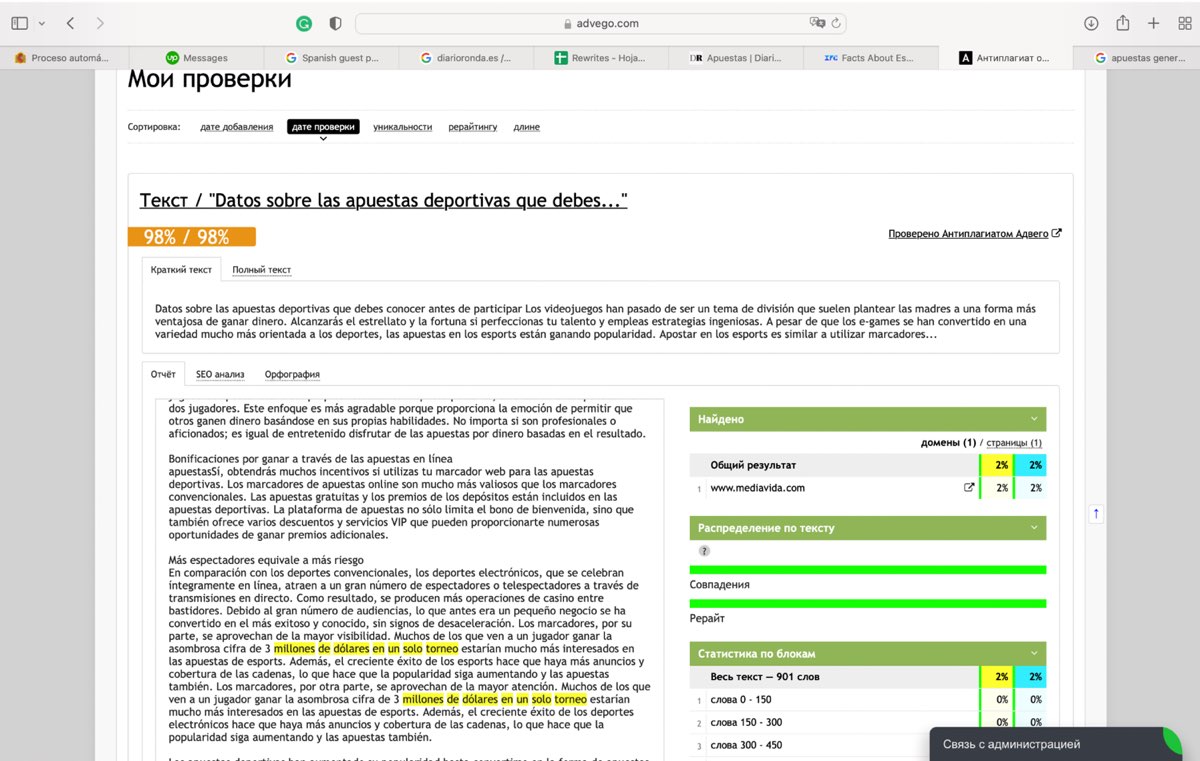Click the scroll-to-top arrow button
Viewport: 1200px width, 761px height.
coord(1096,514)
